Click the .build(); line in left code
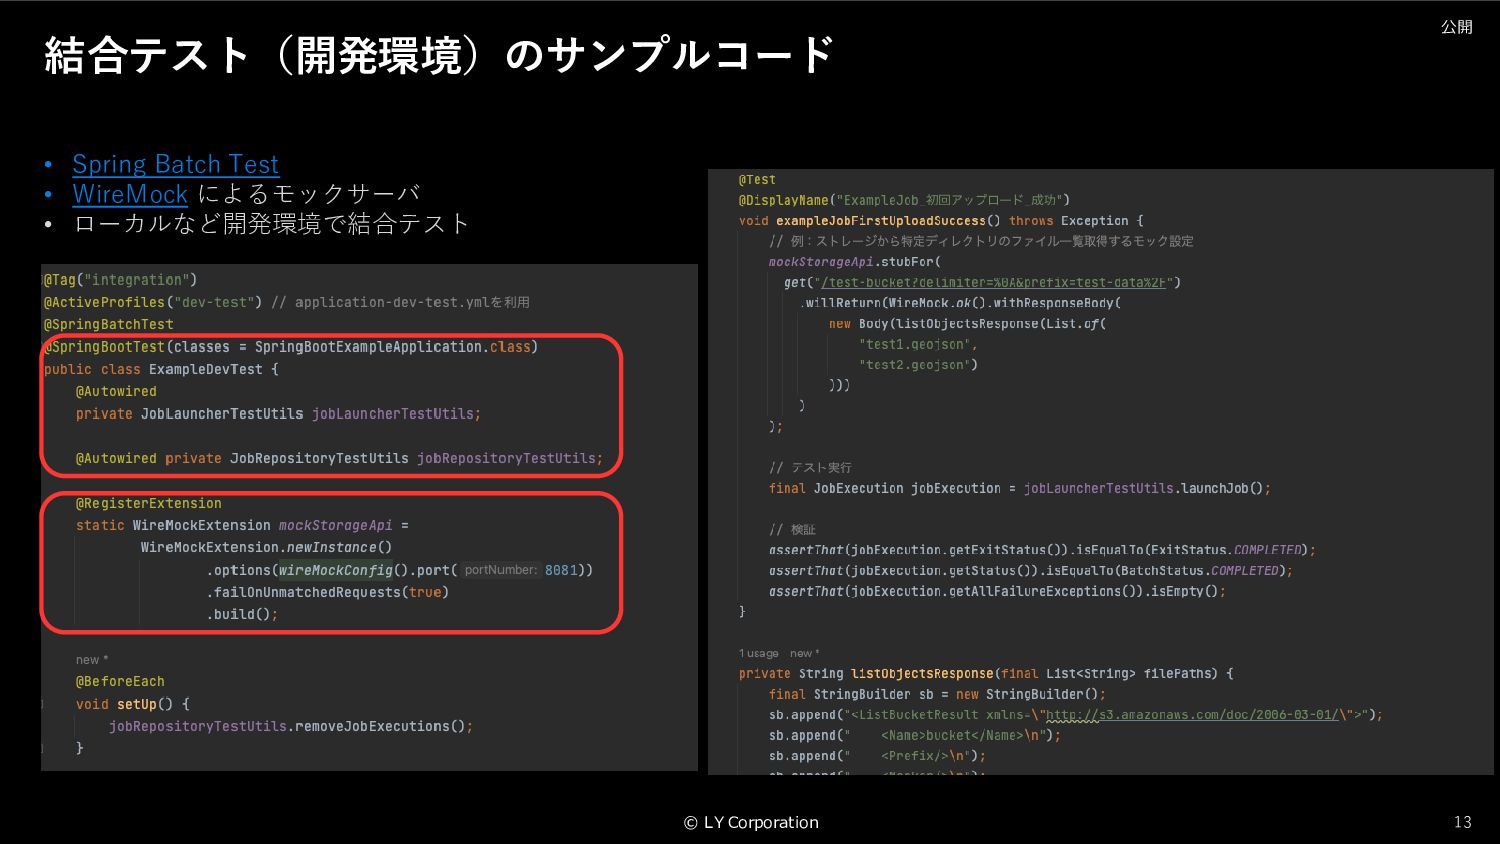 (242, 614)
